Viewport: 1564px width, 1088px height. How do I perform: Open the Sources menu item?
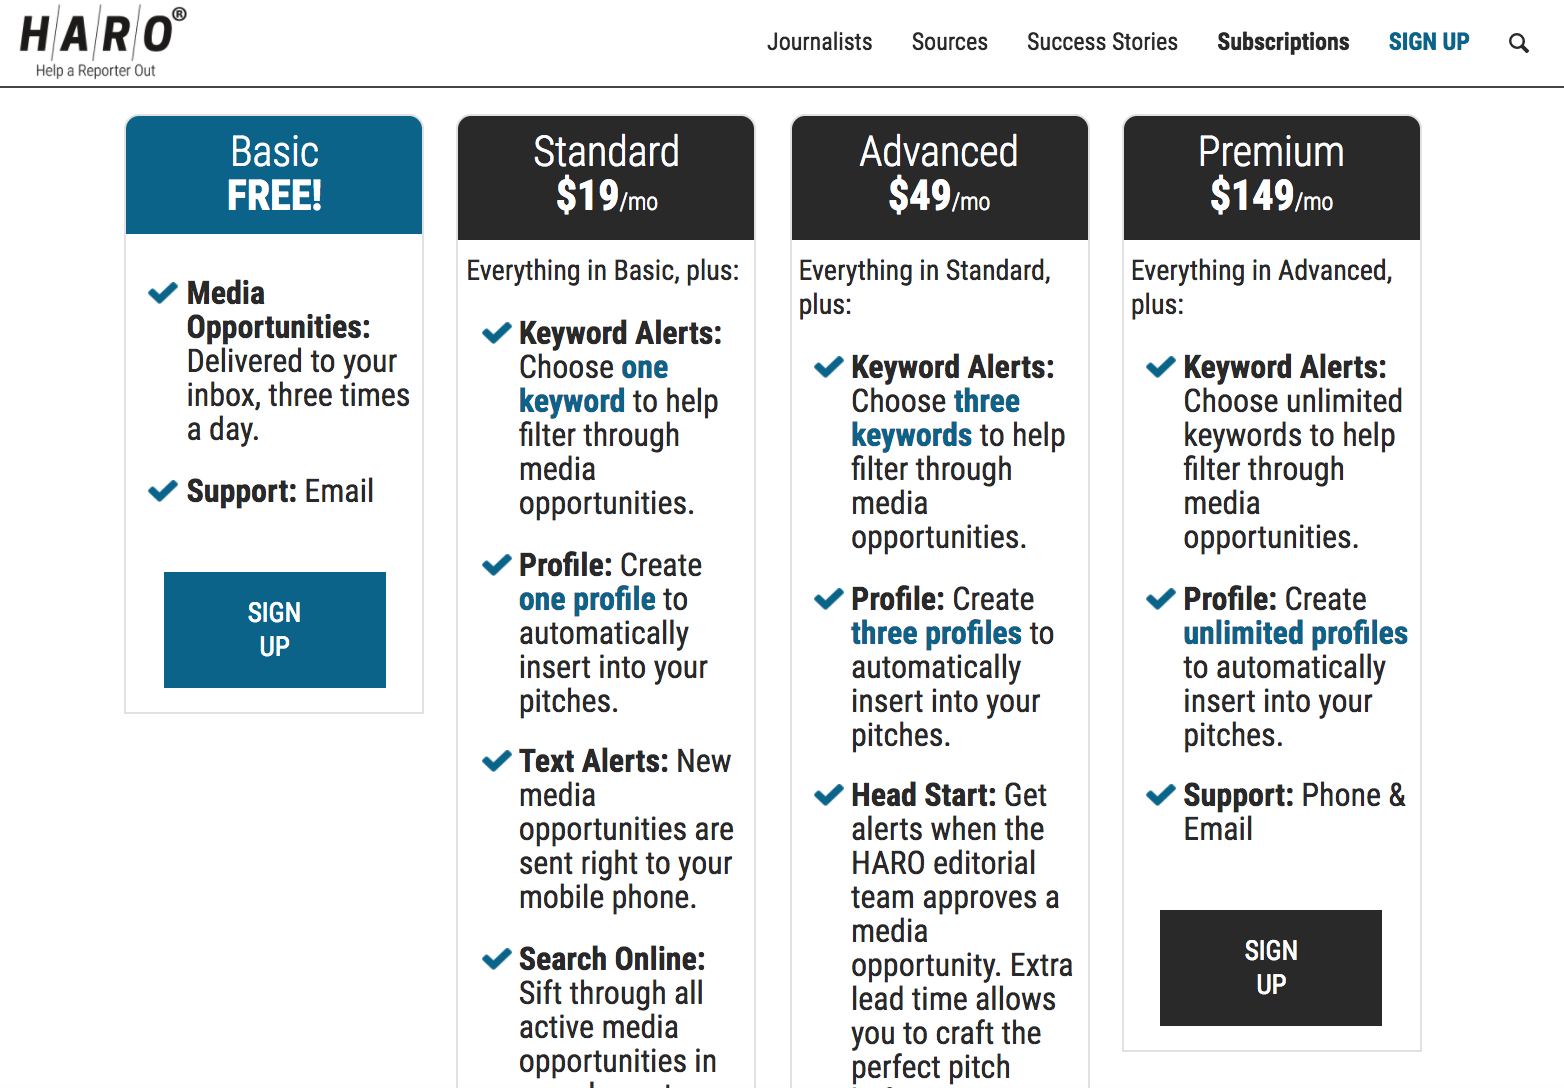coord(949,42)
